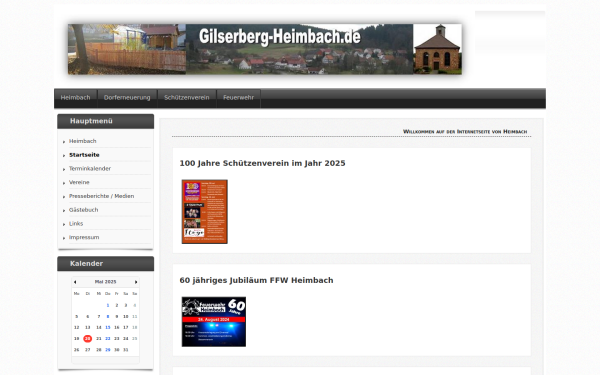Open the 100 Jahre Schützenverein article title

point(262,163)
